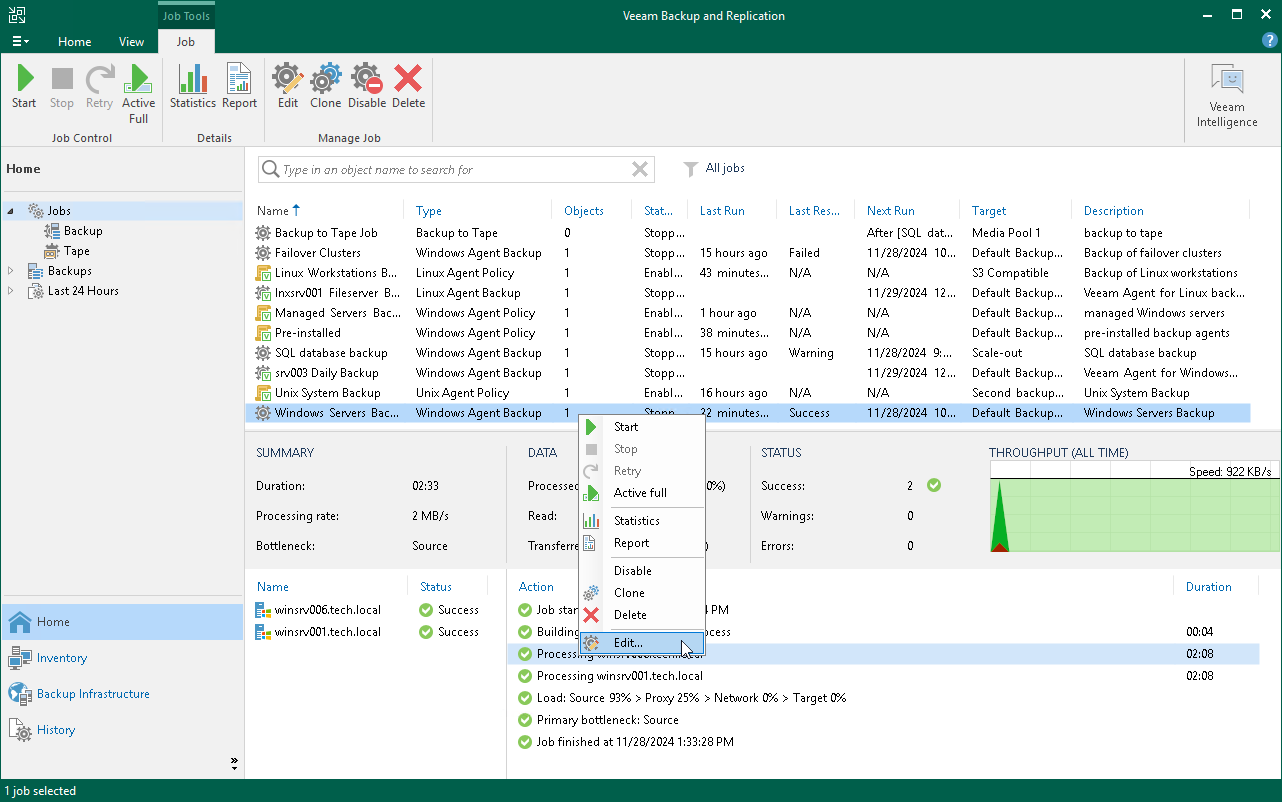The image size is (1282, 802).
Task: Expand the Backups tree node
Action: click(x=11, y=271)
